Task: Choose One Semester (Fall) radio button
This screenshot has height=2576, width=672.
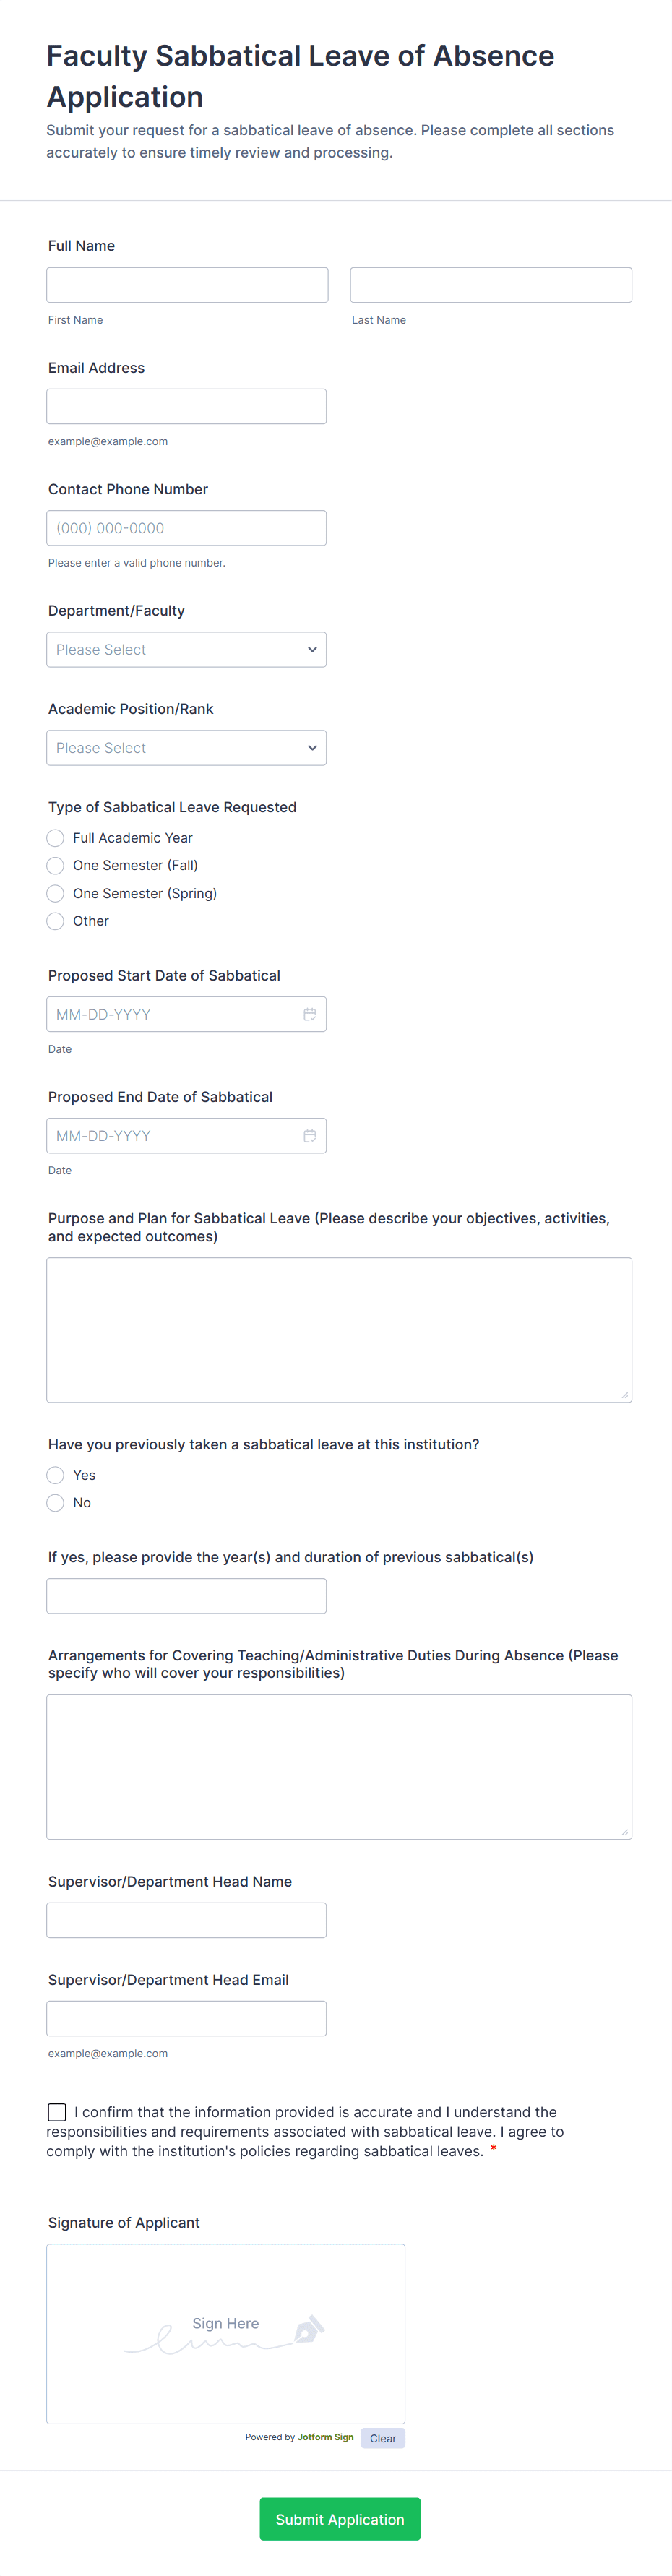Action: [56, 866]
